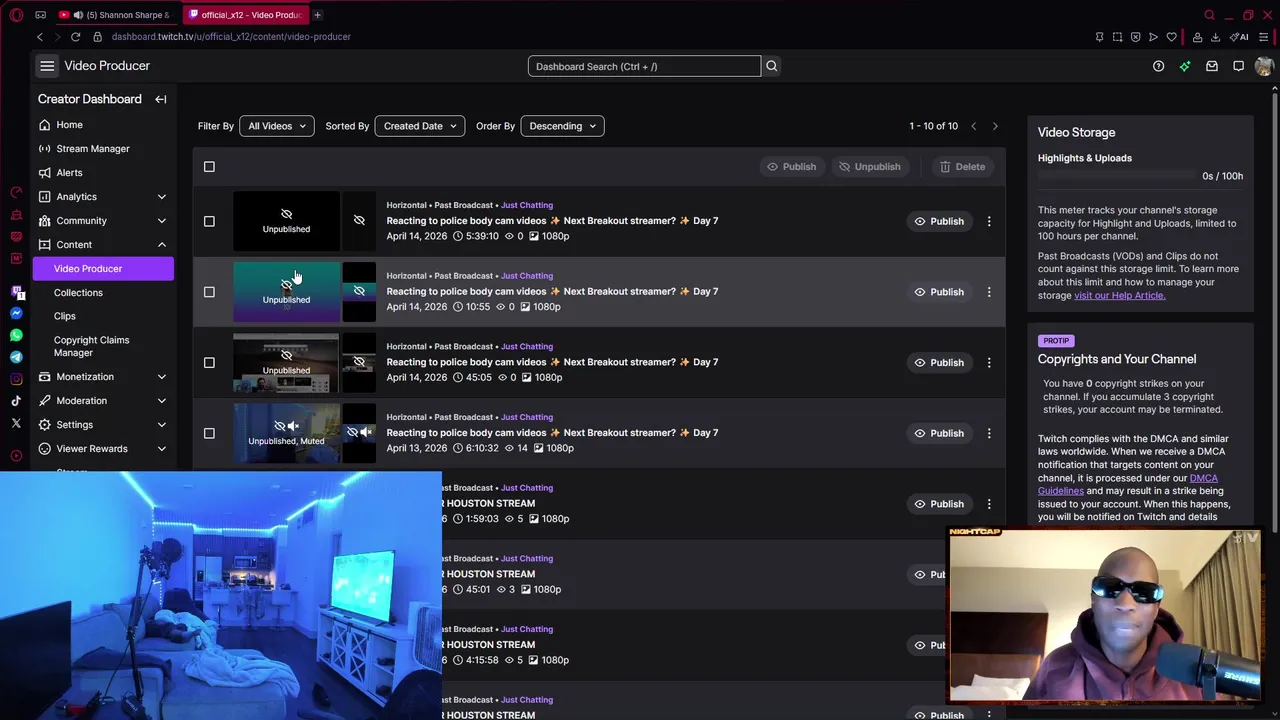Viewport: 1280px width, 720px height.
Task: Open a new browser tab
Action: pyautogui.click(x=317, y=15)
